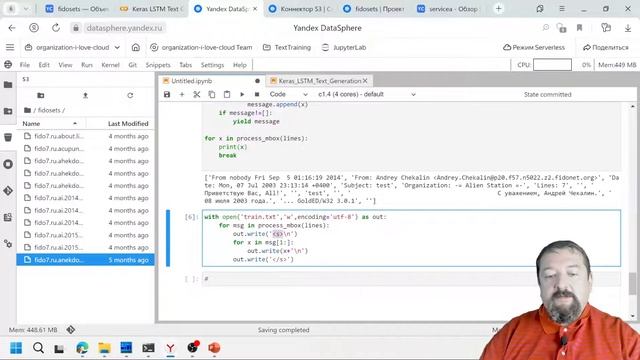Viewport: 640px width, 360px height.
Task: Open the Tabs menu
Action: coord(185,65)
